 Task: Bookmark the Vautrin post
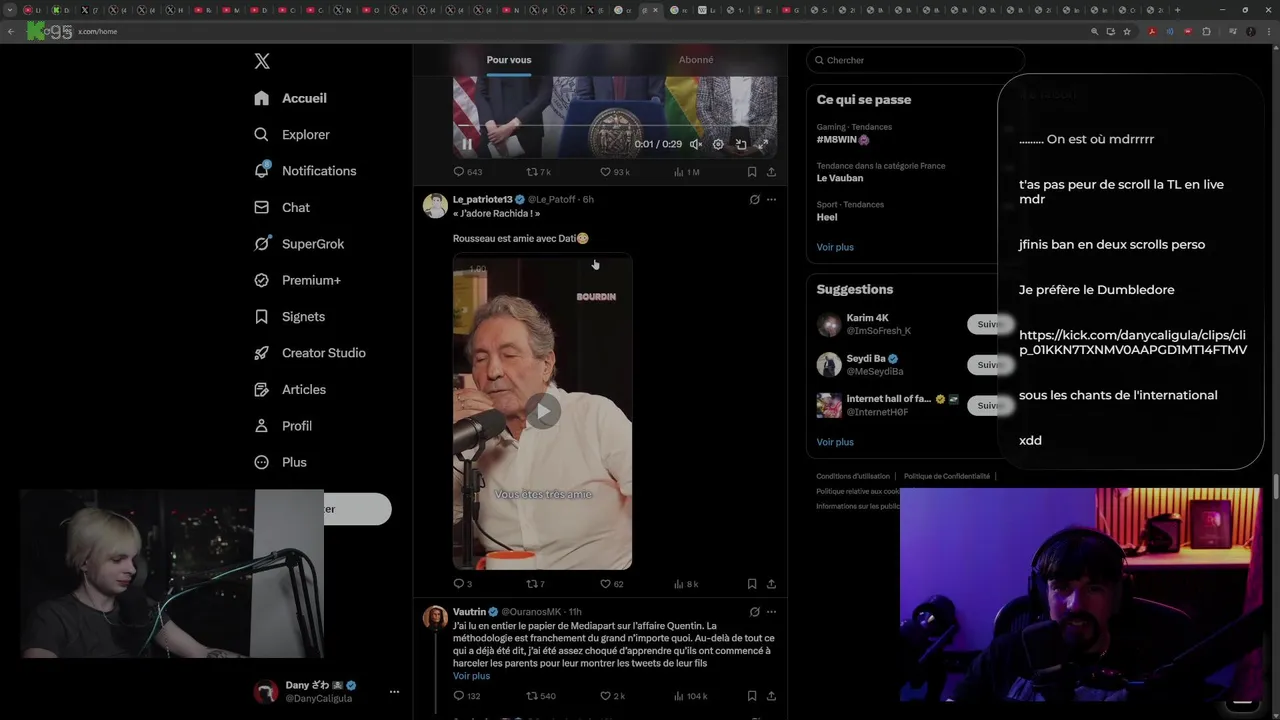point(752,696)
